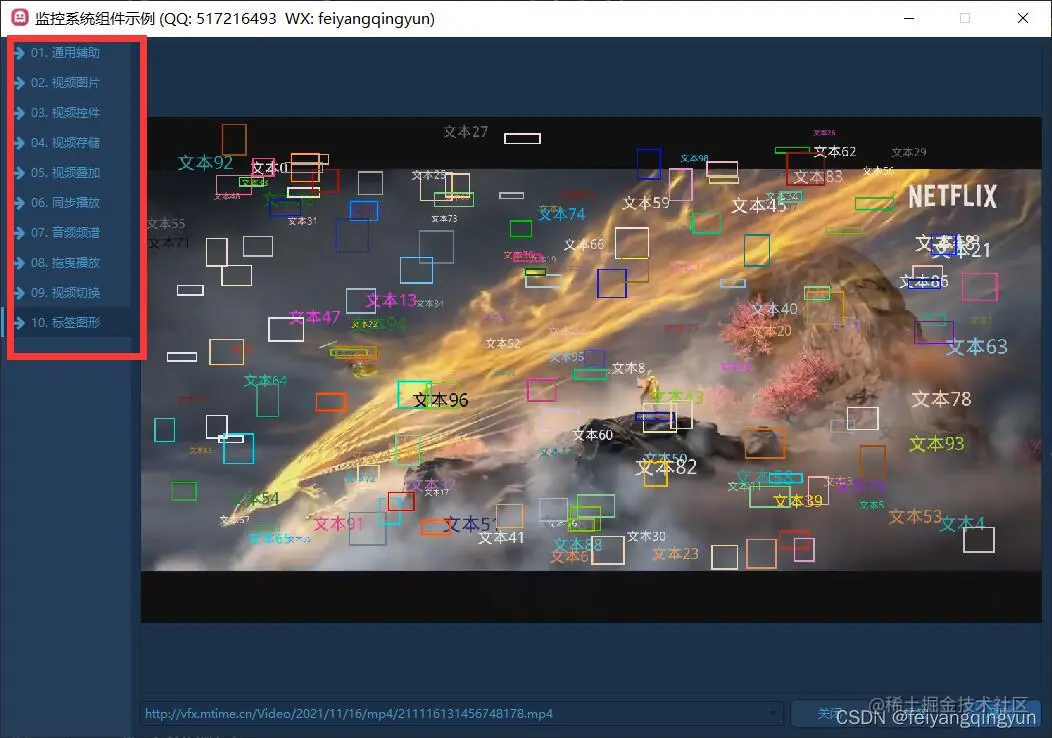
Task: Click the teal 文本88 label
Action: 578,545
